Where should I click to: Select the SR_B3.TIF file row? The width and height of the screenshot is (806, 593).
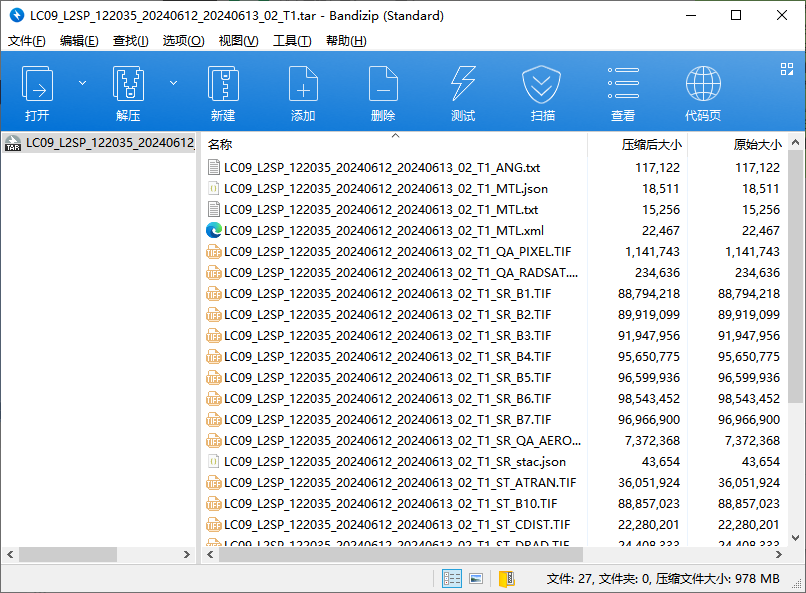(x=494, y=336)
